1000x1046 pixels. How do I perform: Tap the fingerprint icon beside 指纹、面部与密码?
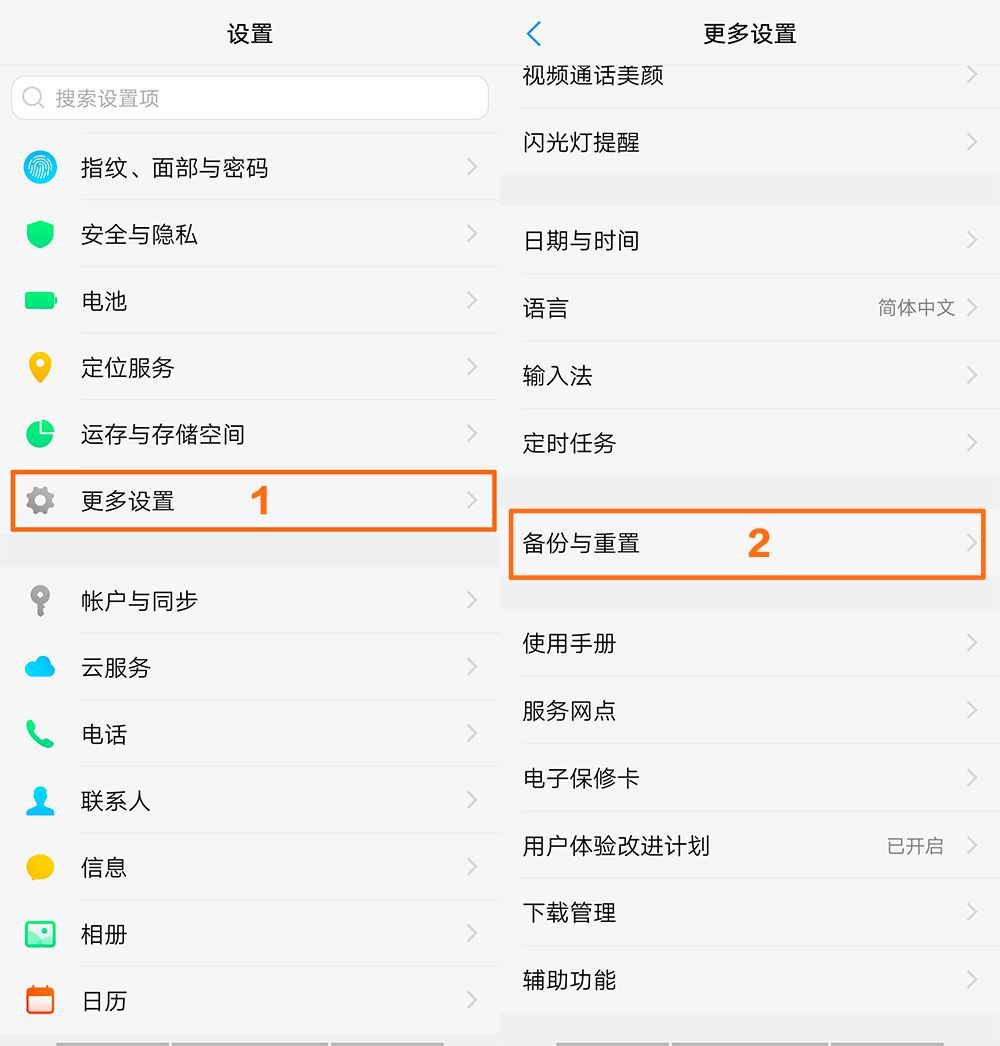coord(38,167)
